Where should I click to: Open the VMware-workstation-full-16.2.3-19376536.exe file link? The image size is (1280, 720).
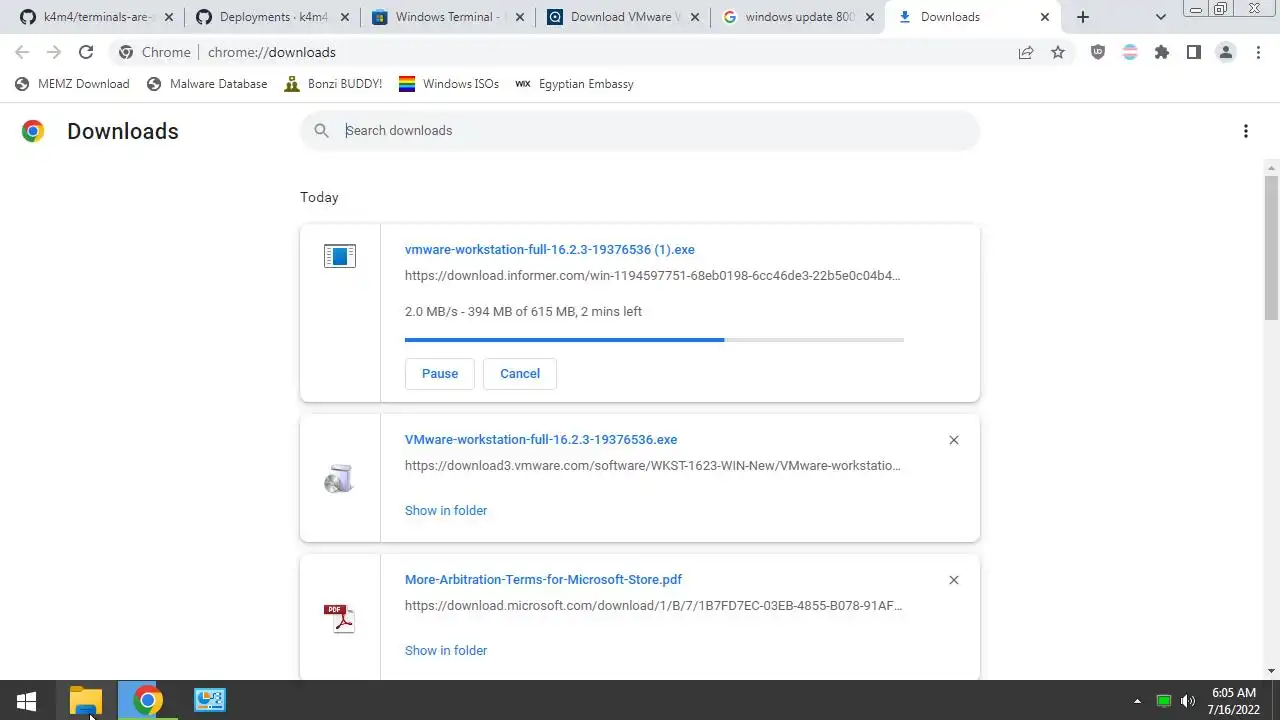click(541, 440)
